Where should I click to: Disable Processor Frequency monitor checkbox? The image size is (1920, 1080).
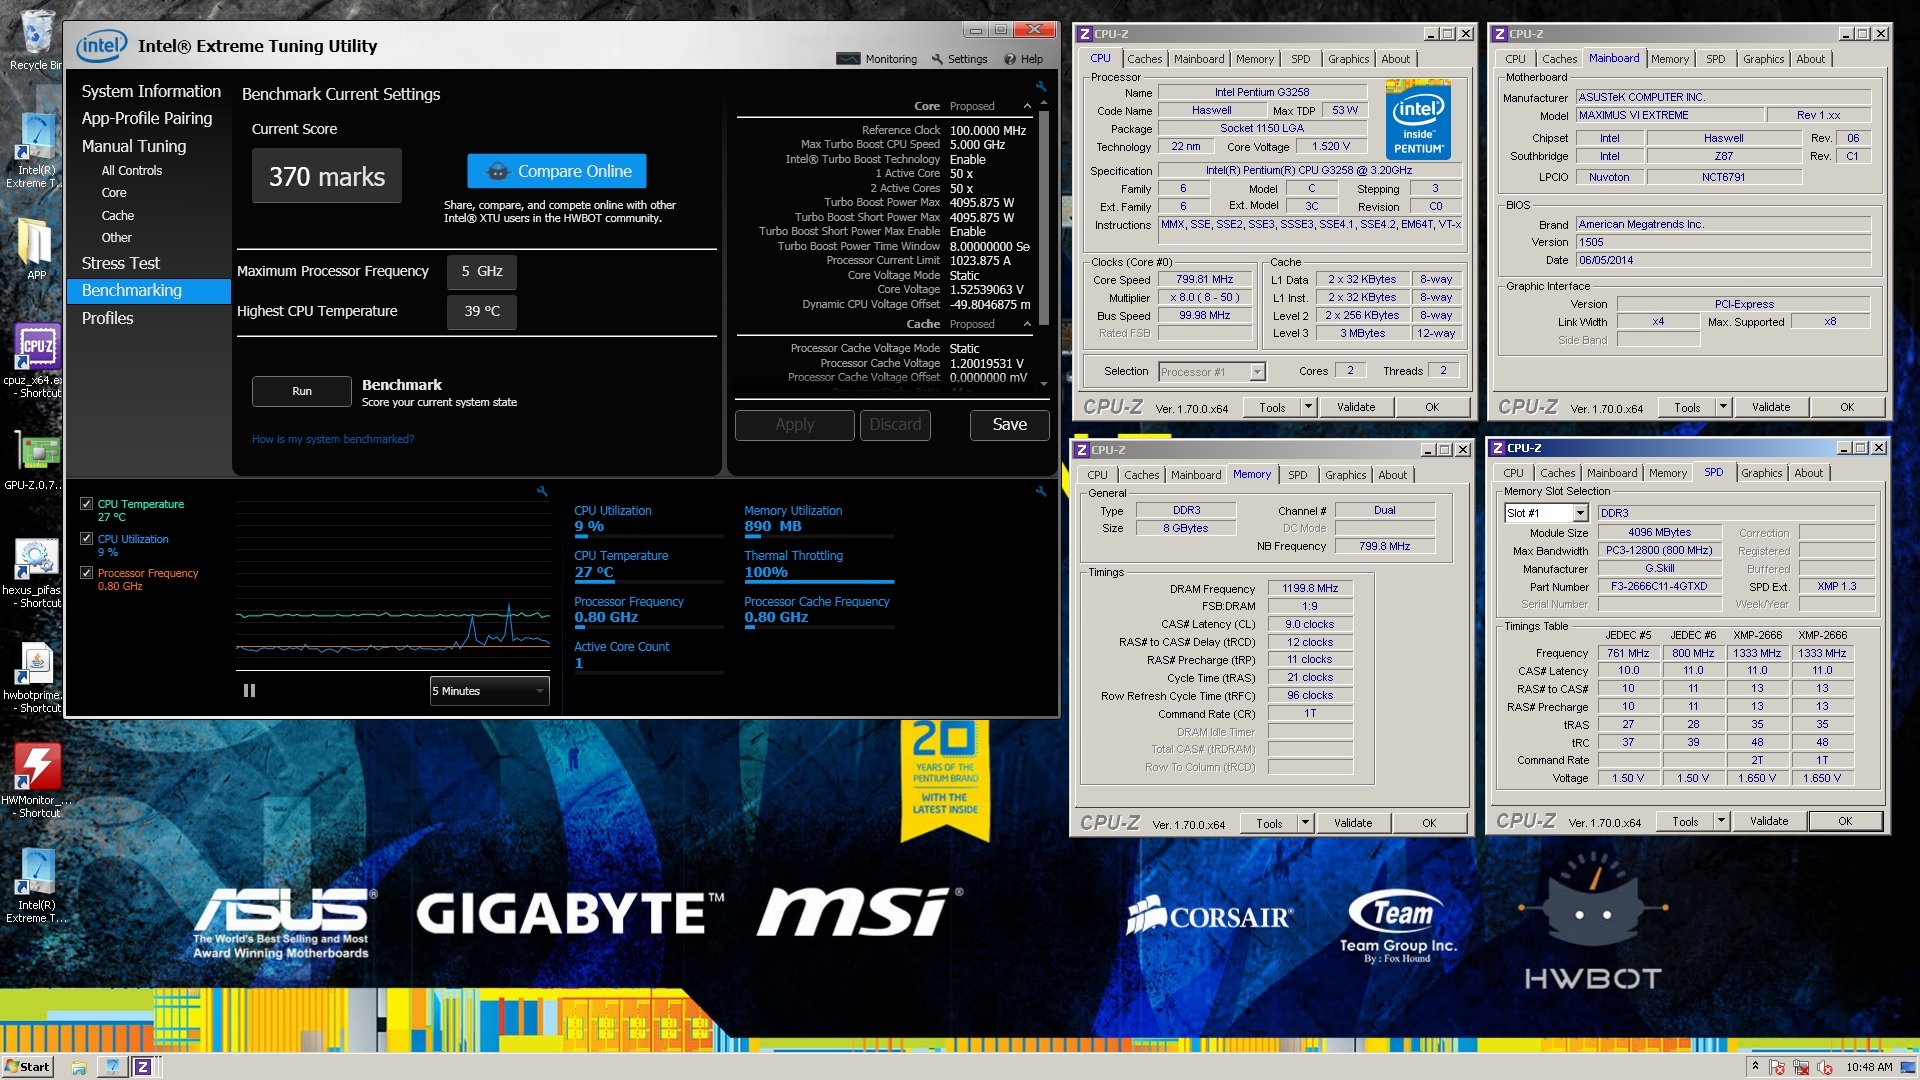pos(87,573)
